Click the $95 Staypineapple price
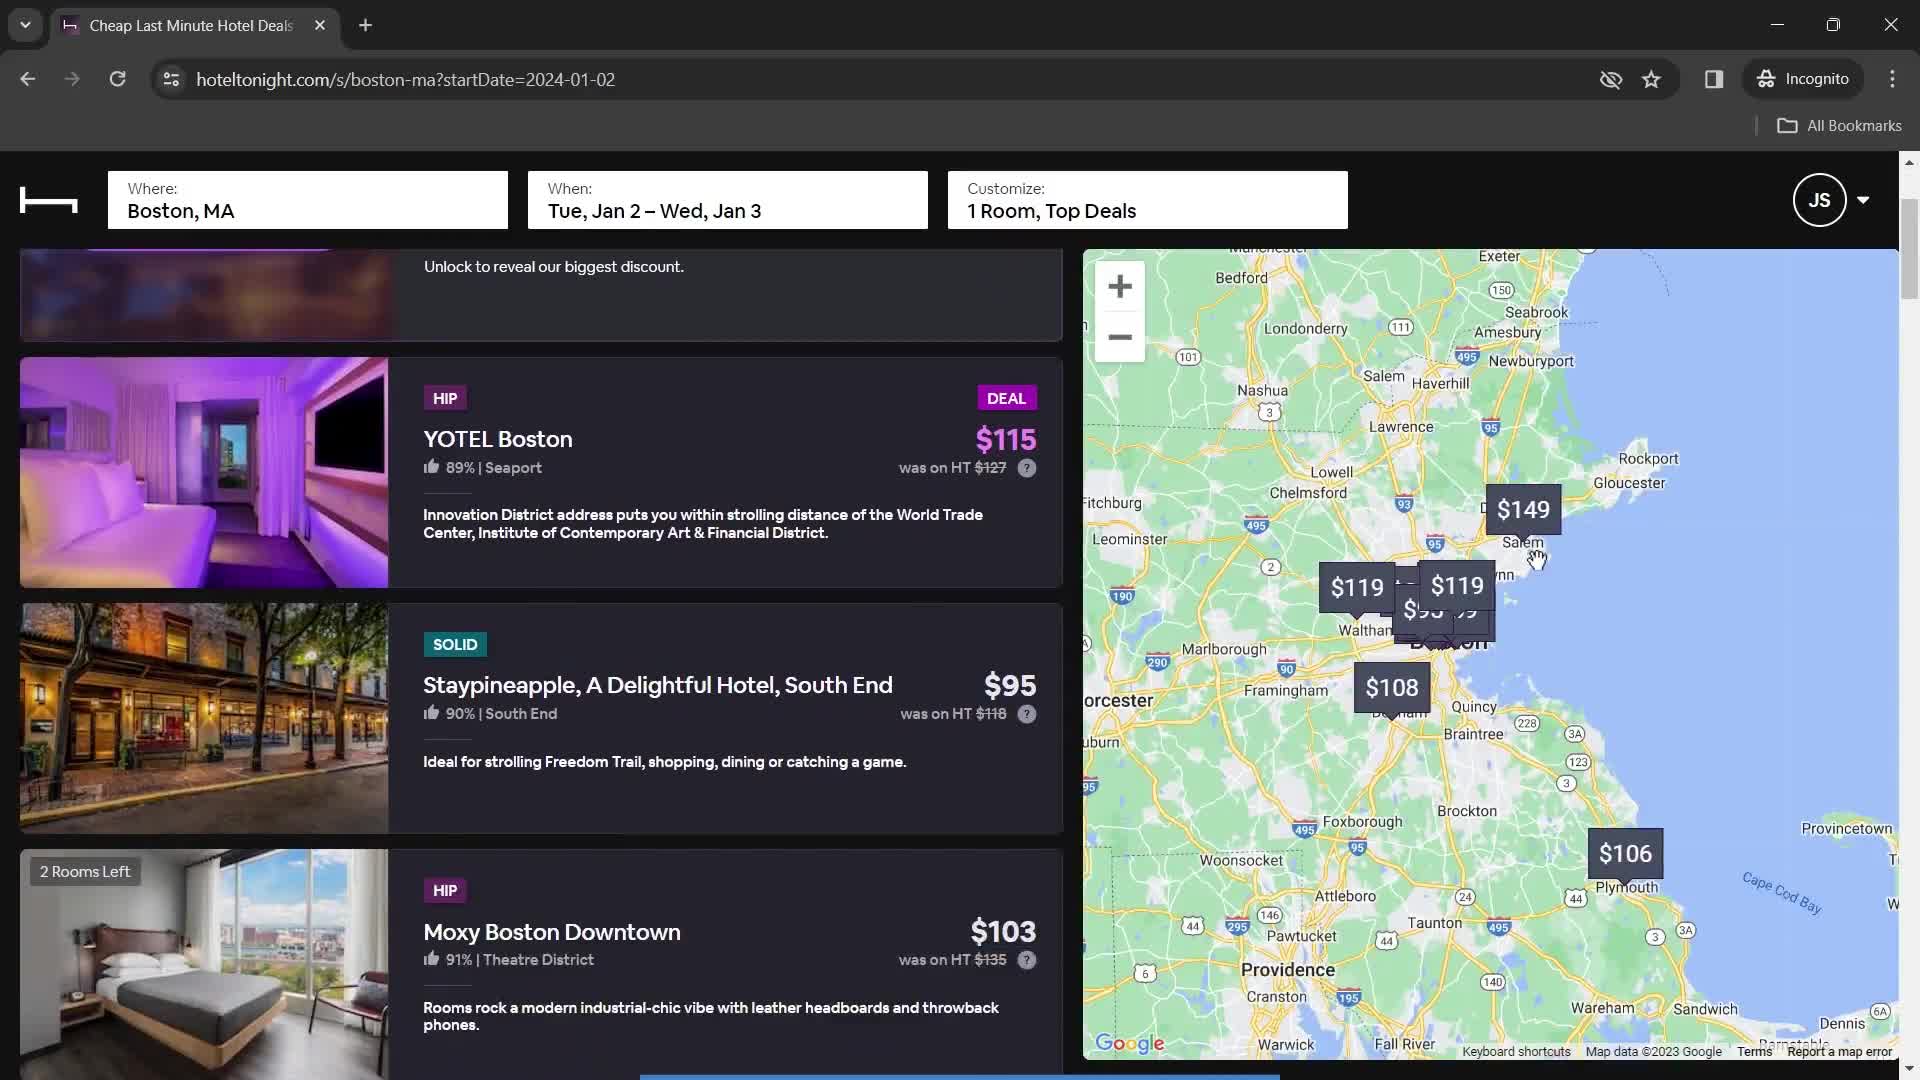 pyautogui.click(x=1010, y=685)
